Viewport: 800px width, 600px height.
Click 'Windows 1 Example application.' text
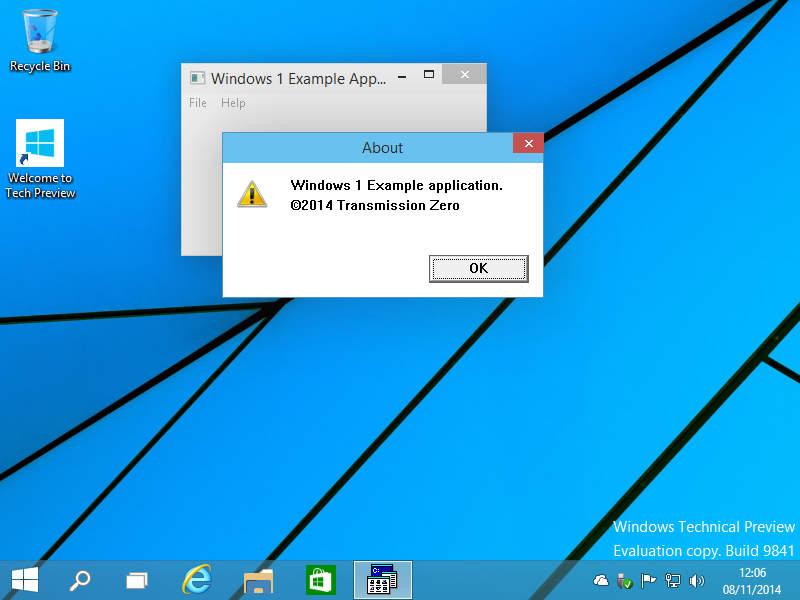(396, 185)
